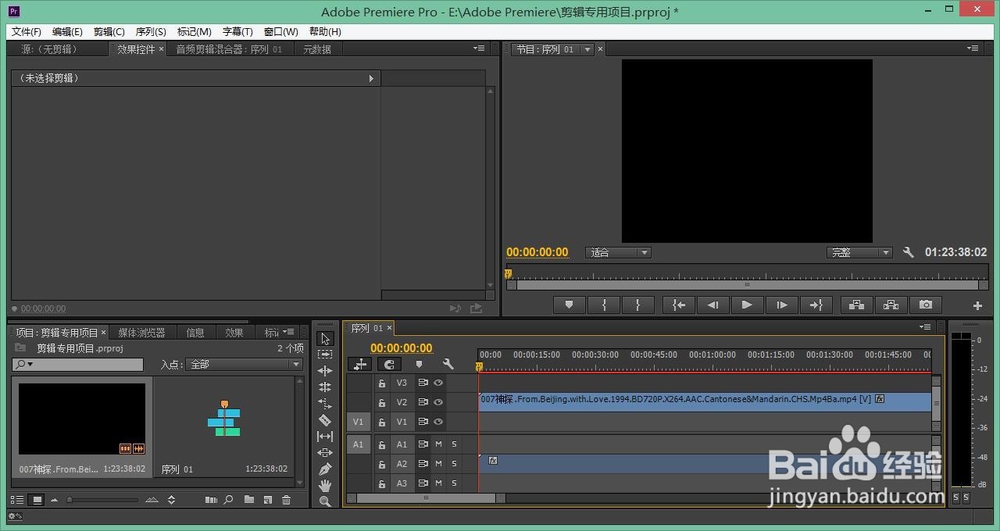
Task: Switch project panel to icon view
Action: pos(37,500)
